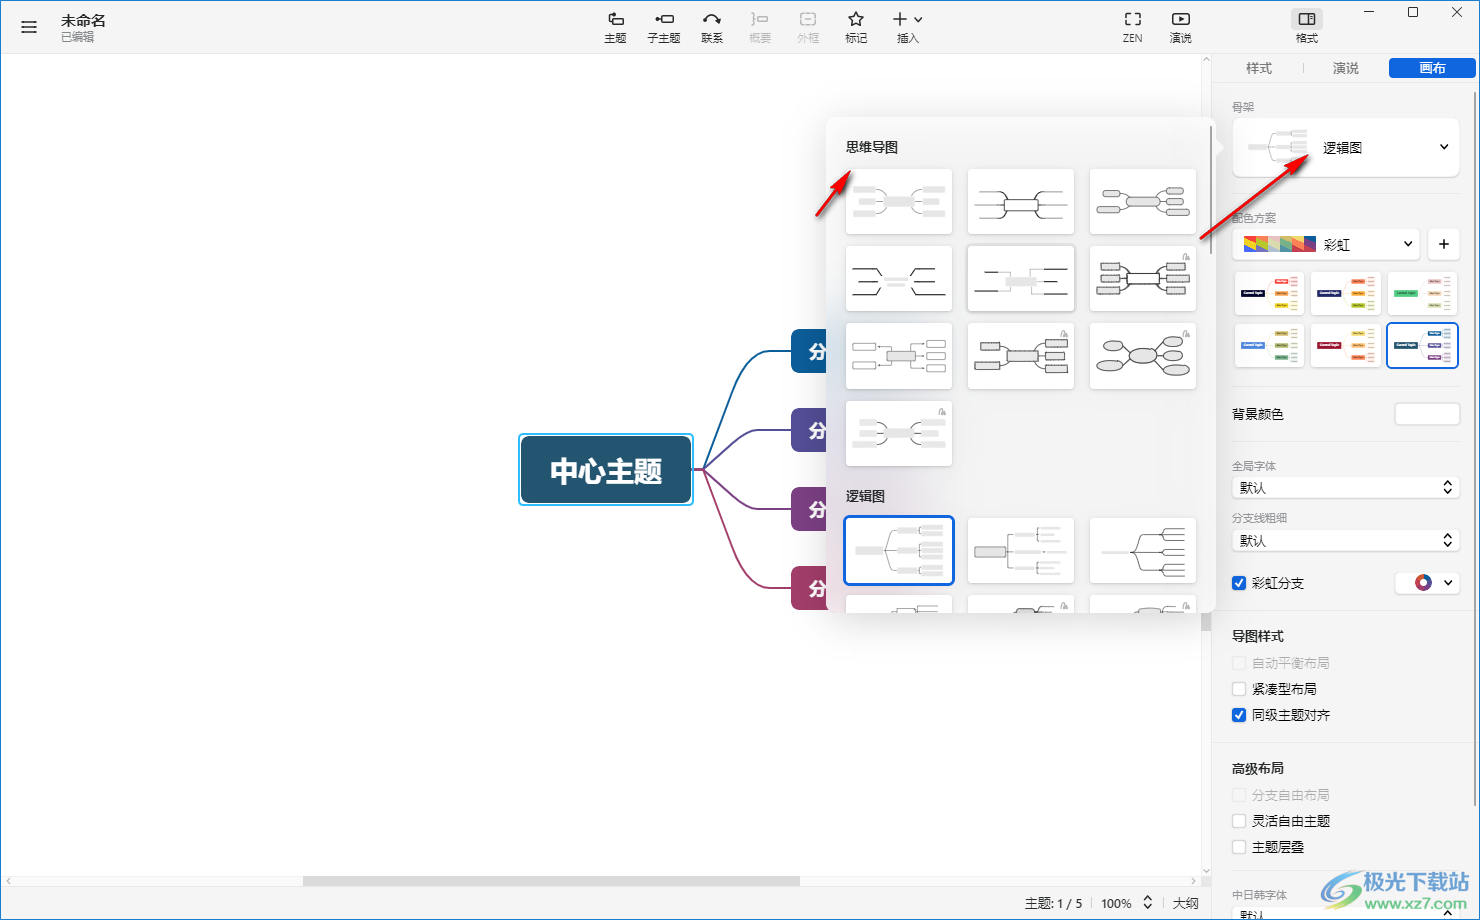Open the 骨架 逻辑图 structure dropdown
The height and width of the screenshot is (920, 1480).
point(1346,147)
